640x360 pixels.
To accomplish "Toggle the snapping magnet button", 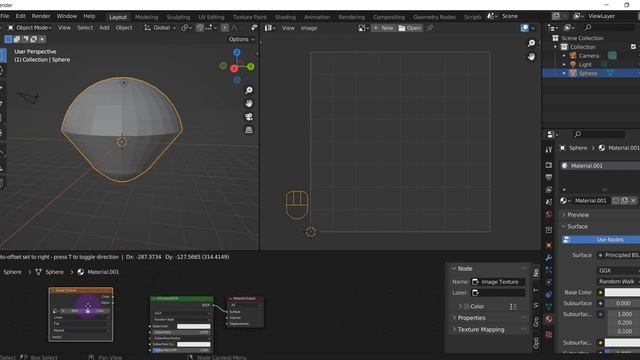I will pyautogui.click(x=200, y=28).
